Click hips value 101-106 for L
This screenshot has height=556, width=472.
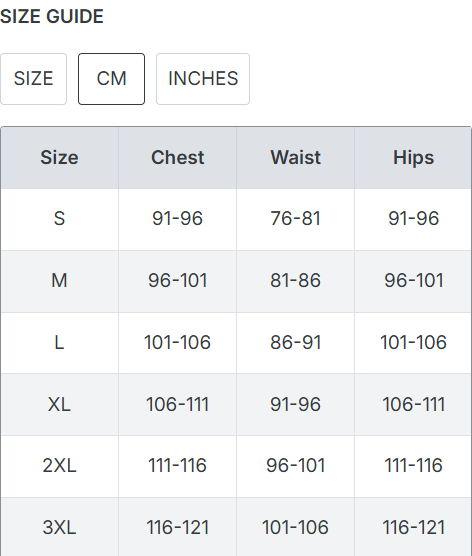click(x=413, y=343)
